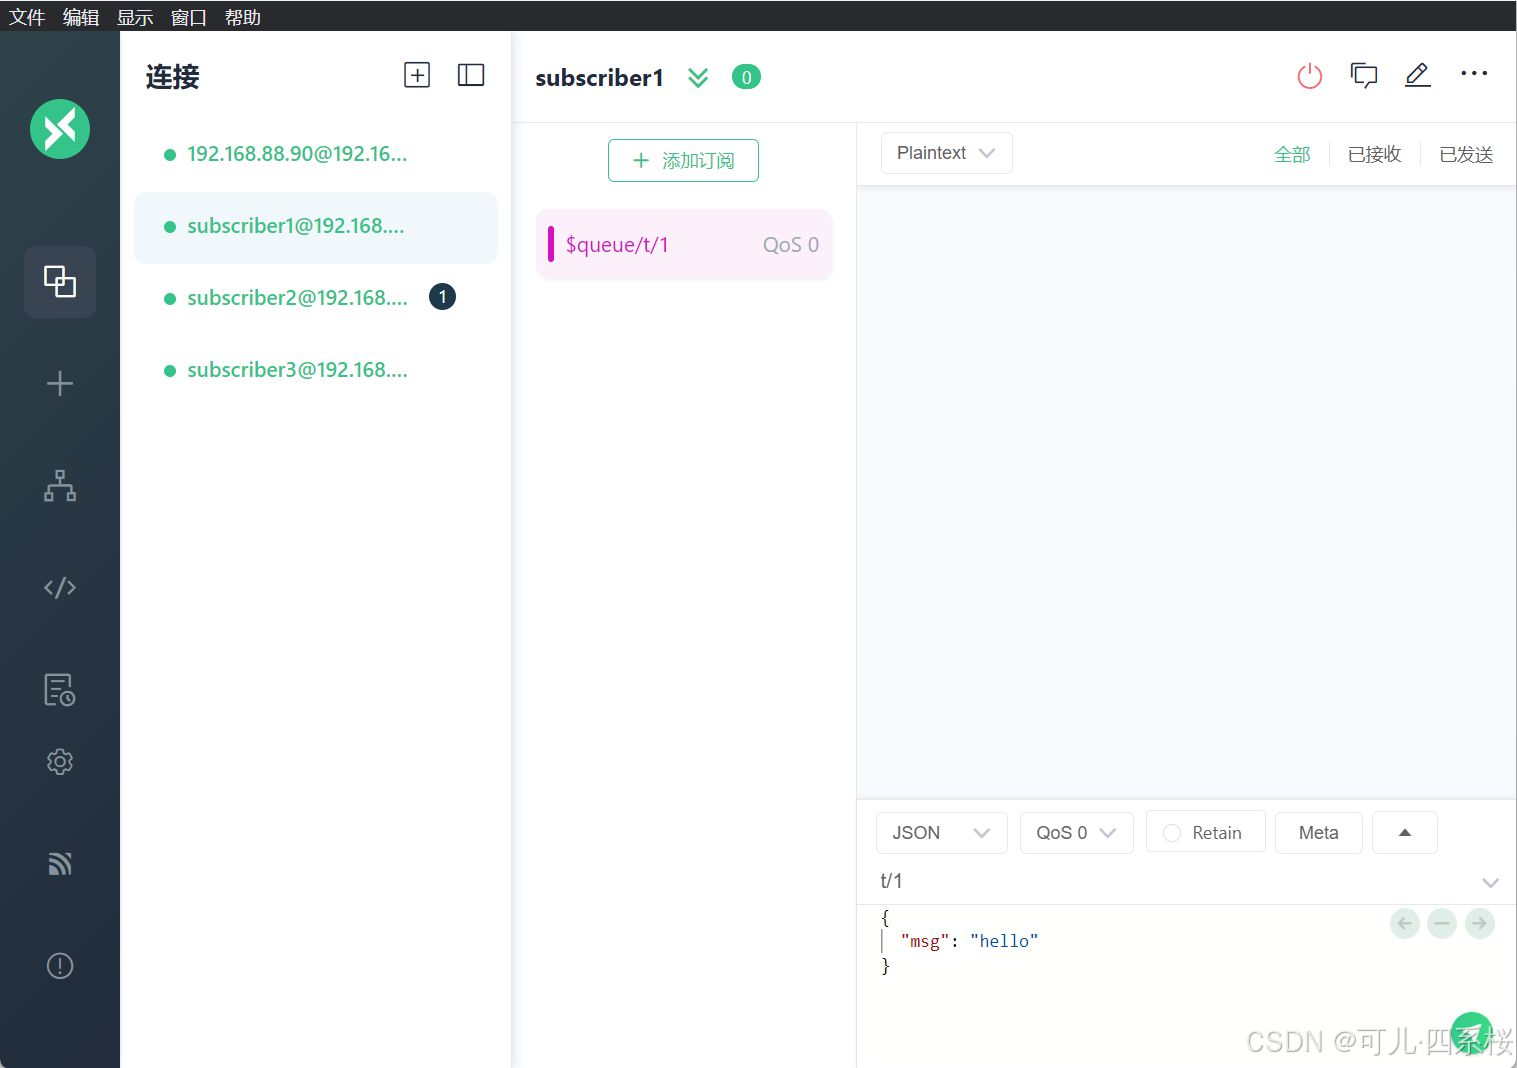The width and height of the screenshot is (1517, 1068).
Task: Open the 显示 menu
Action: click(135, 17)
